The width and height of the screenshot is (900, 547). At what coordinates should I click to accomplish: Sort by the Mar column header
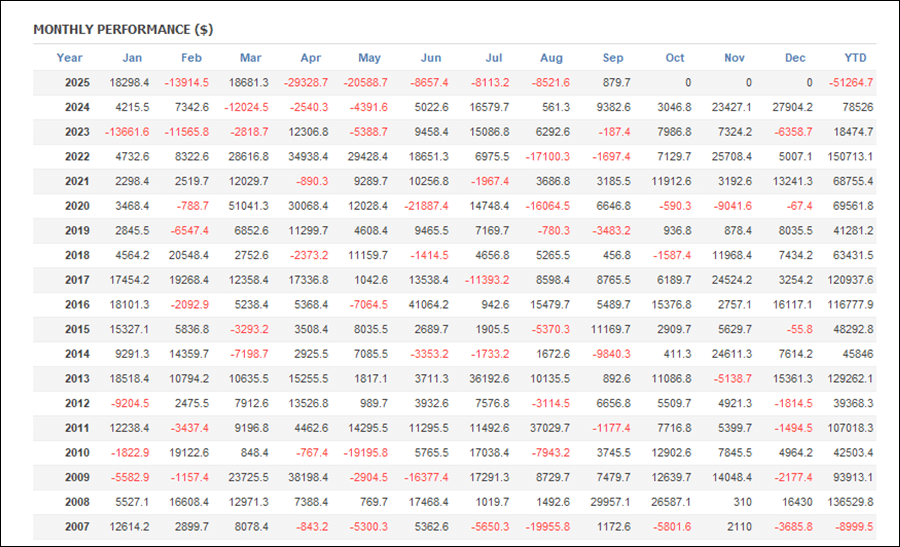(251, 58)
